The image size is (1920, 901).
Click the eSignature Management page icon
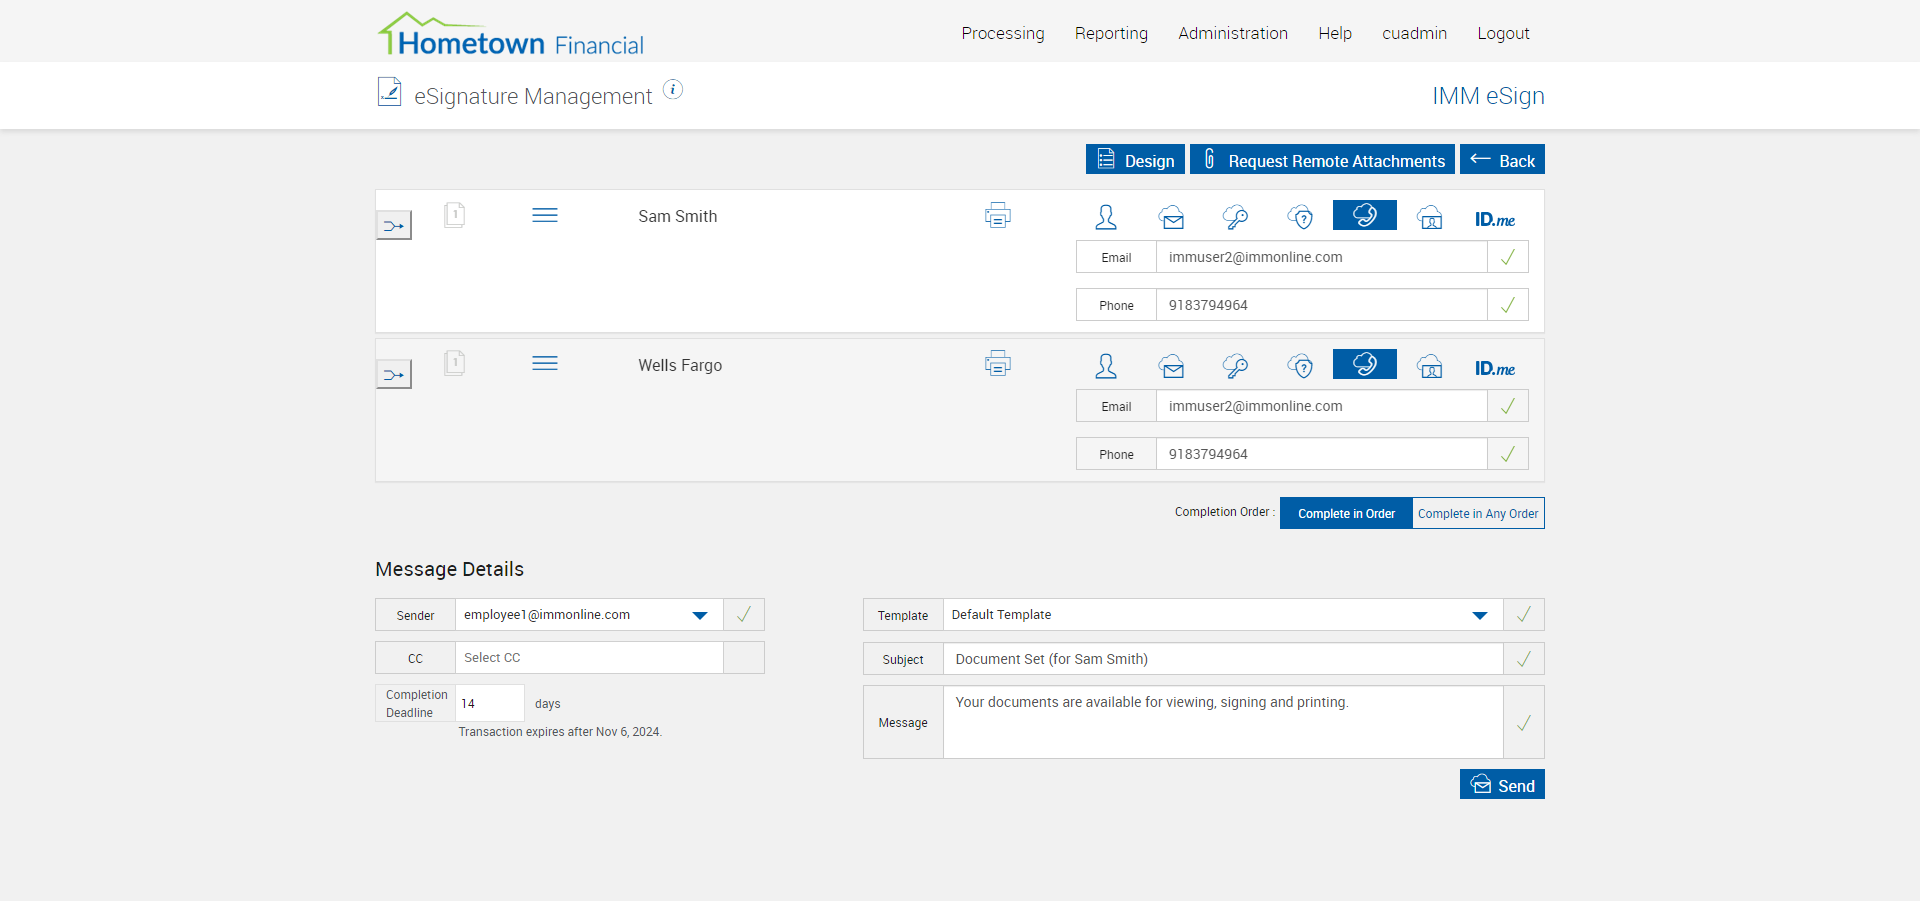point(389,92)
